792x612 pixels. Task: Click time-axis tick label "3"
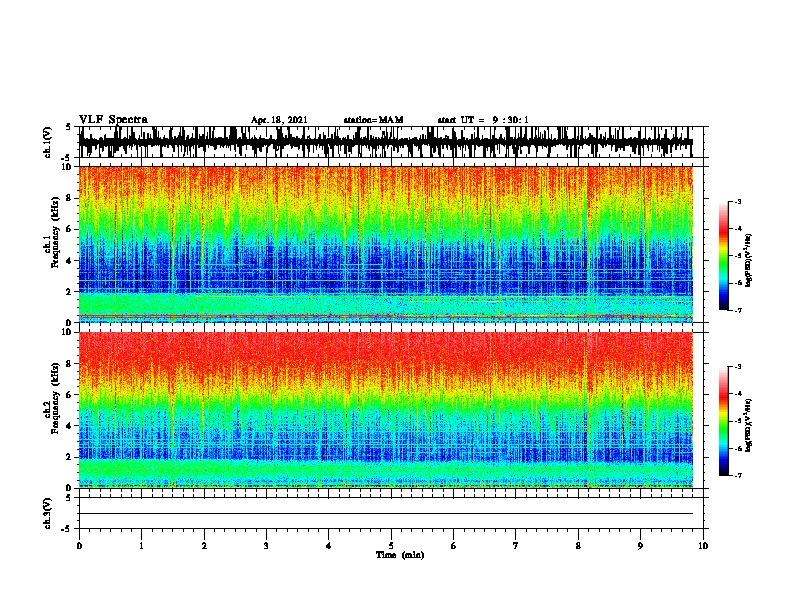[266, 546]
